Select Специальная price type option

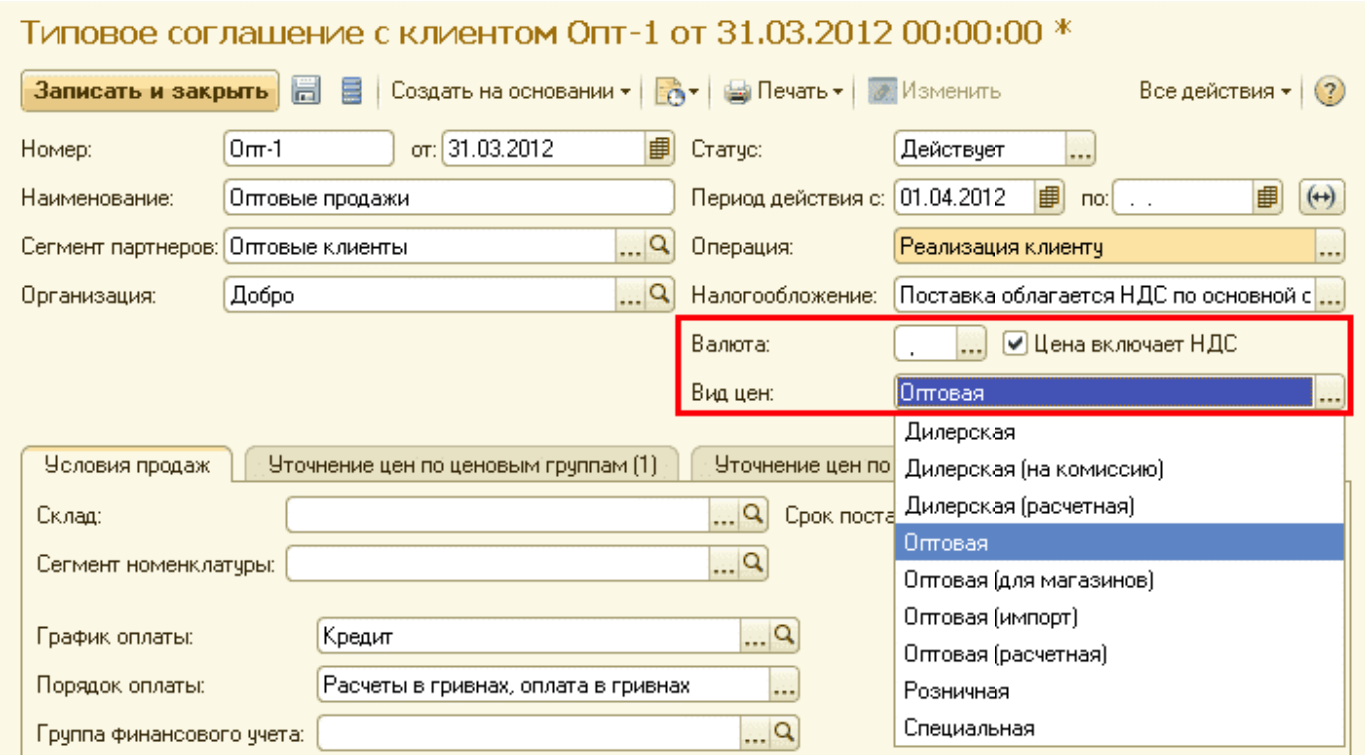(1119, 728)
